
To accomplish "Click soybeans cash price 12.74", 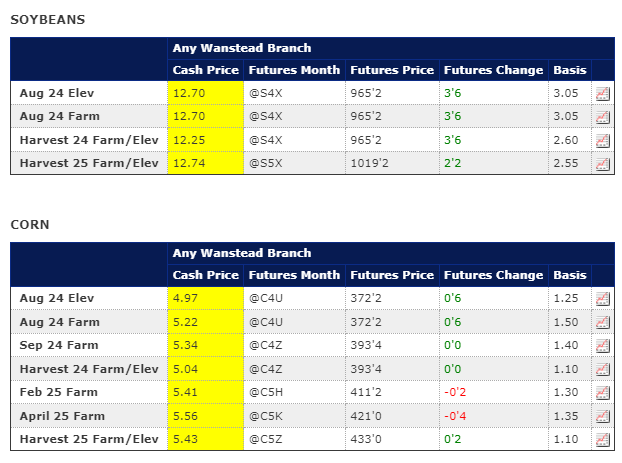I will point(189,163).
